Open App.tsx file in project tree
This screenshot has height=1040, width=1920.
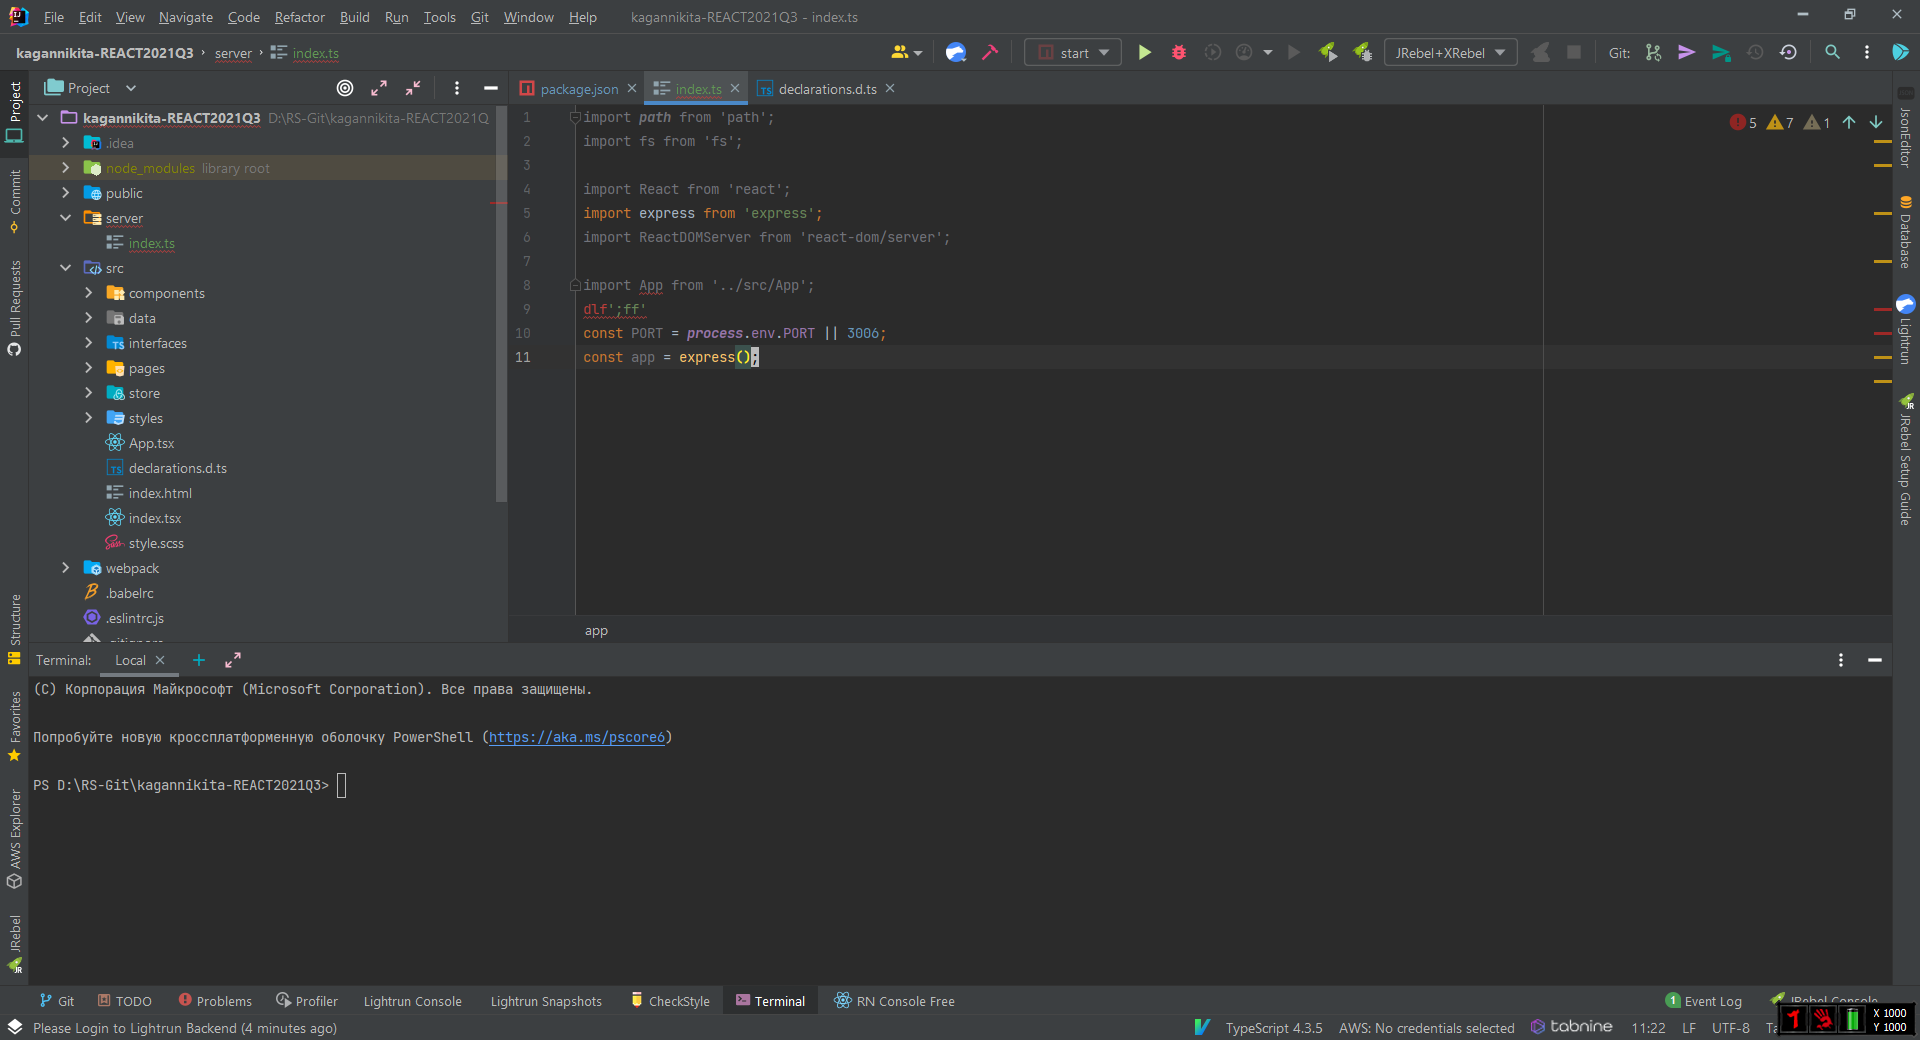151,443
